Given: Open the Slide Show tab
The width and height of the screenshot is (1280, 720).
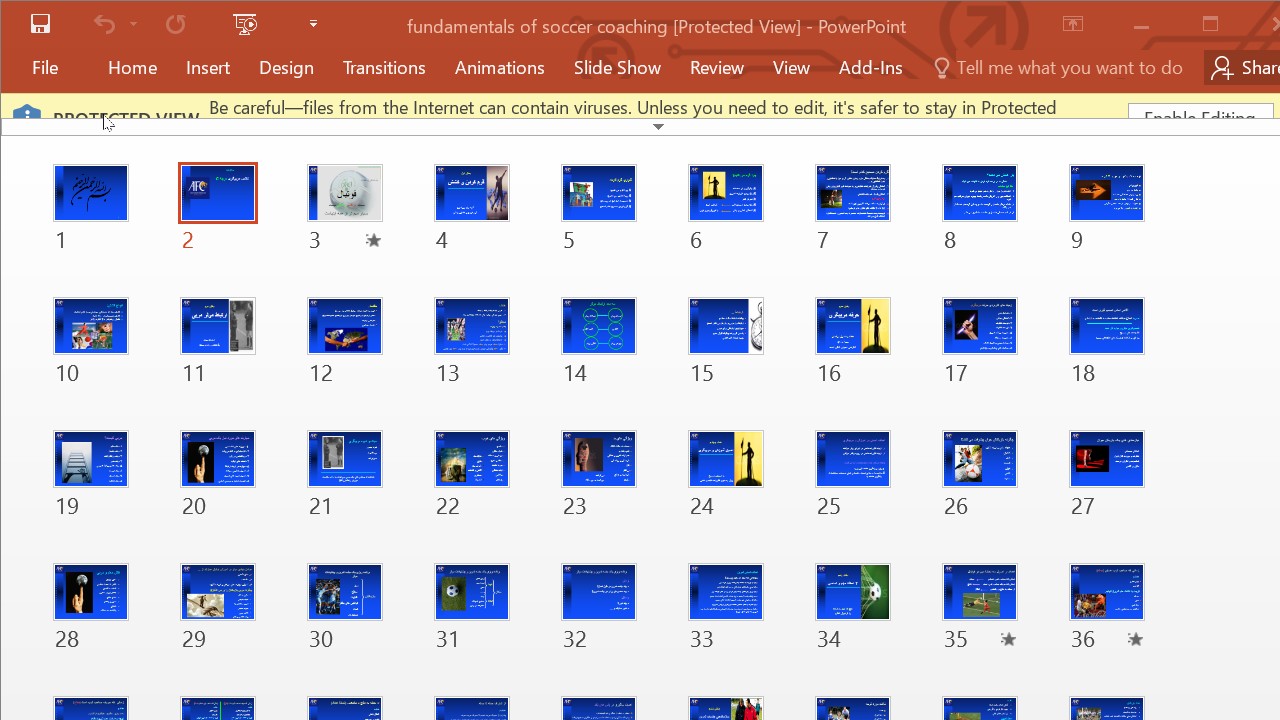Looking at the screenshot, I should coord(617,68).
